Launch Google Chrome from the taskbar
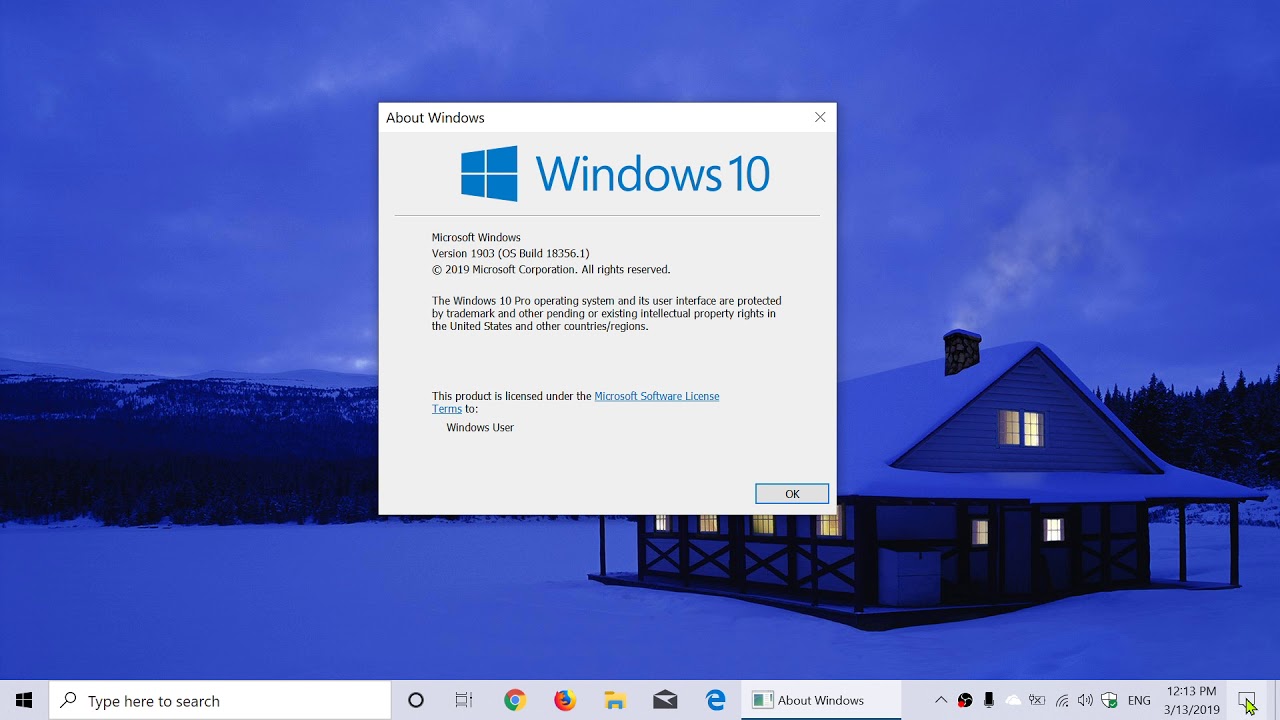1280x720 pixels. (515, 700)
